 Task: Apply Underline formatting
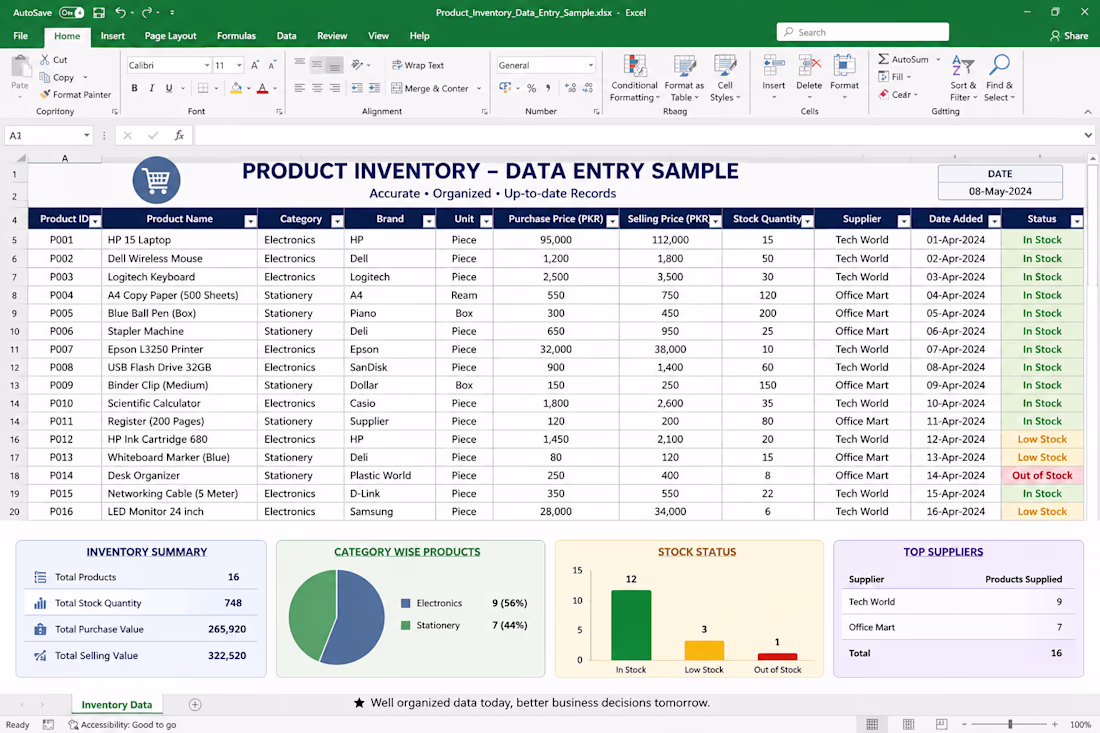pos(168,88)
